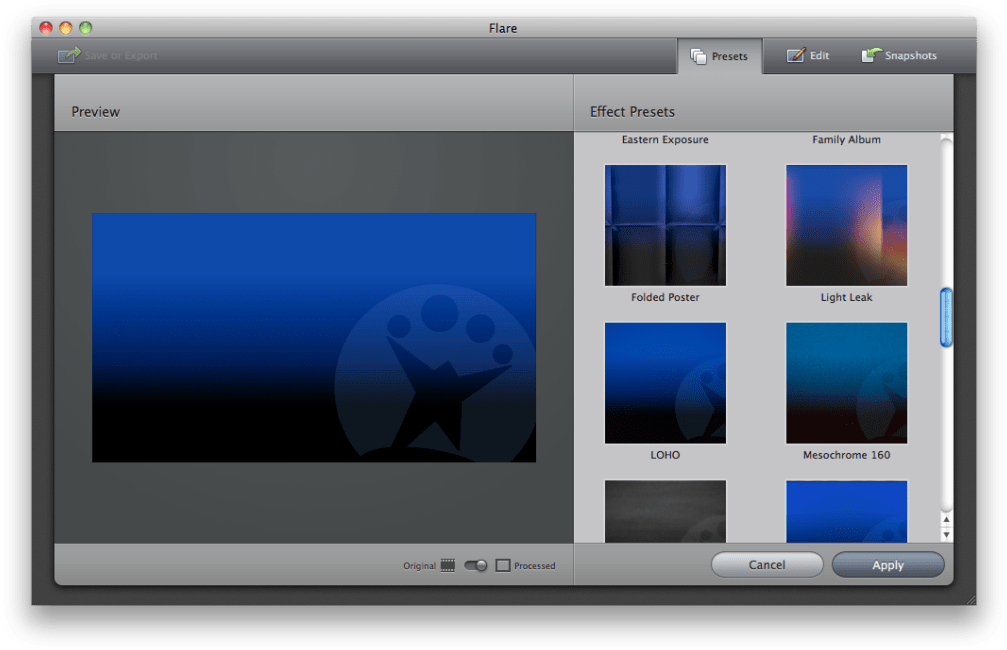Pick the LOHO effect preset thumbnail

665,382
